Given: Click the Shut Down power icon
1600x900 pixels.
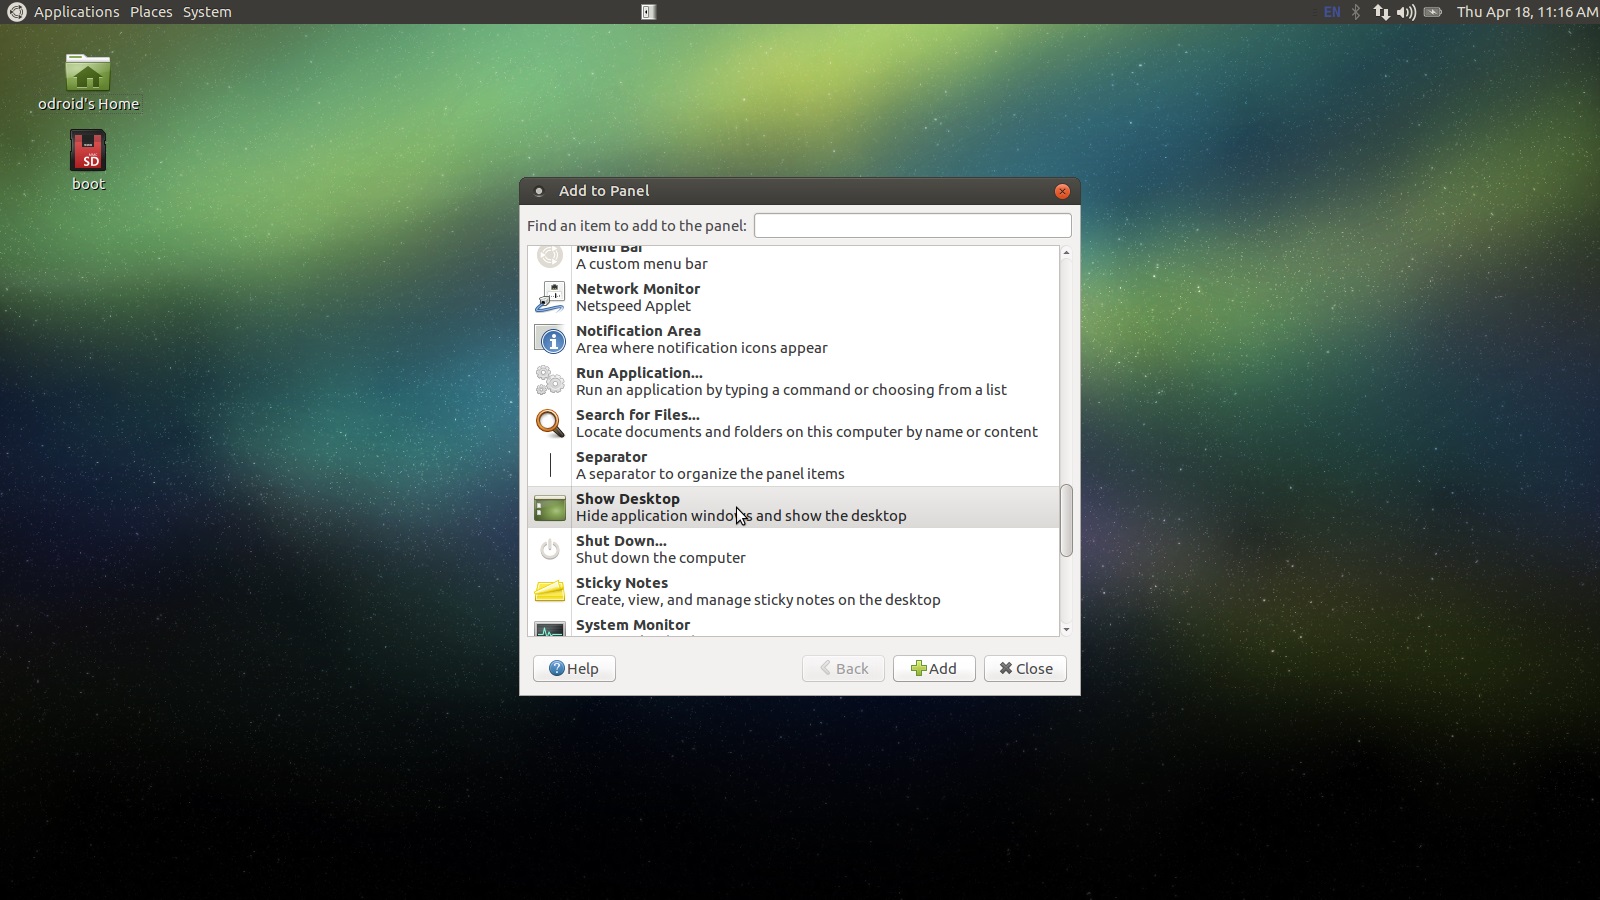Looking at the screenshot, I should [550, 550].
